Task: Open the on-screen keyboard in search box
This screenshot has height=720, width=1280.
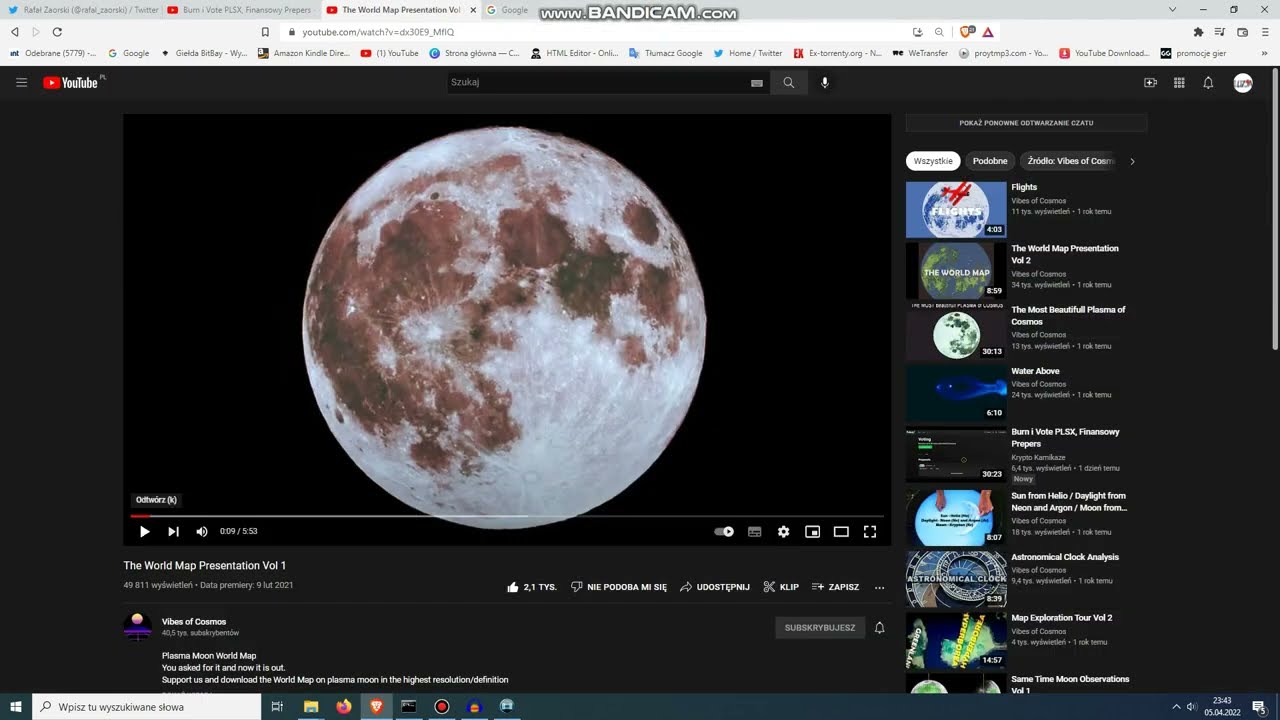Action: click(757, 83)
